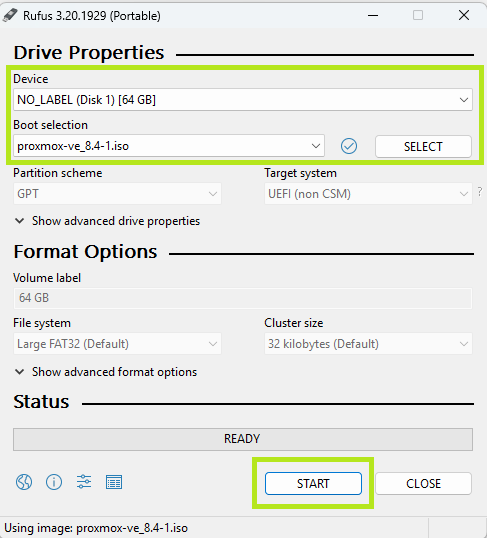This screenshot has width=487, height=538.
Task: Click the target system help question mark
Action: point(480,191)
